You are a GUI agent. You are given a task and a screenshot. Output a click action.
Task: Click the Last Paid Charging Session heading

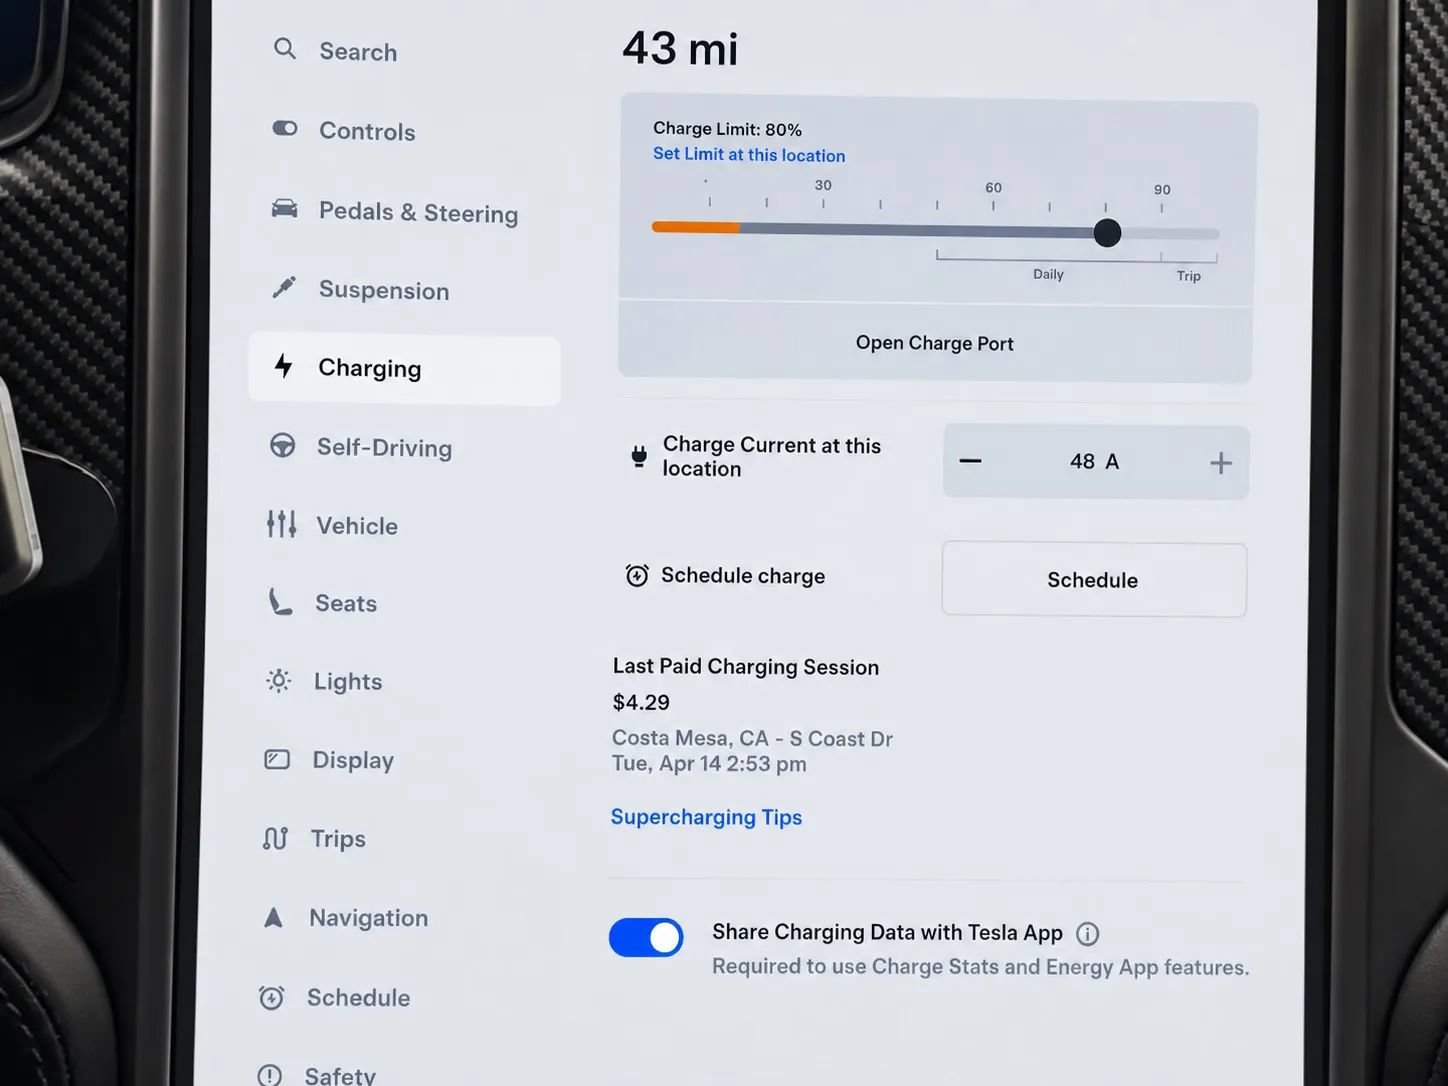746,667
